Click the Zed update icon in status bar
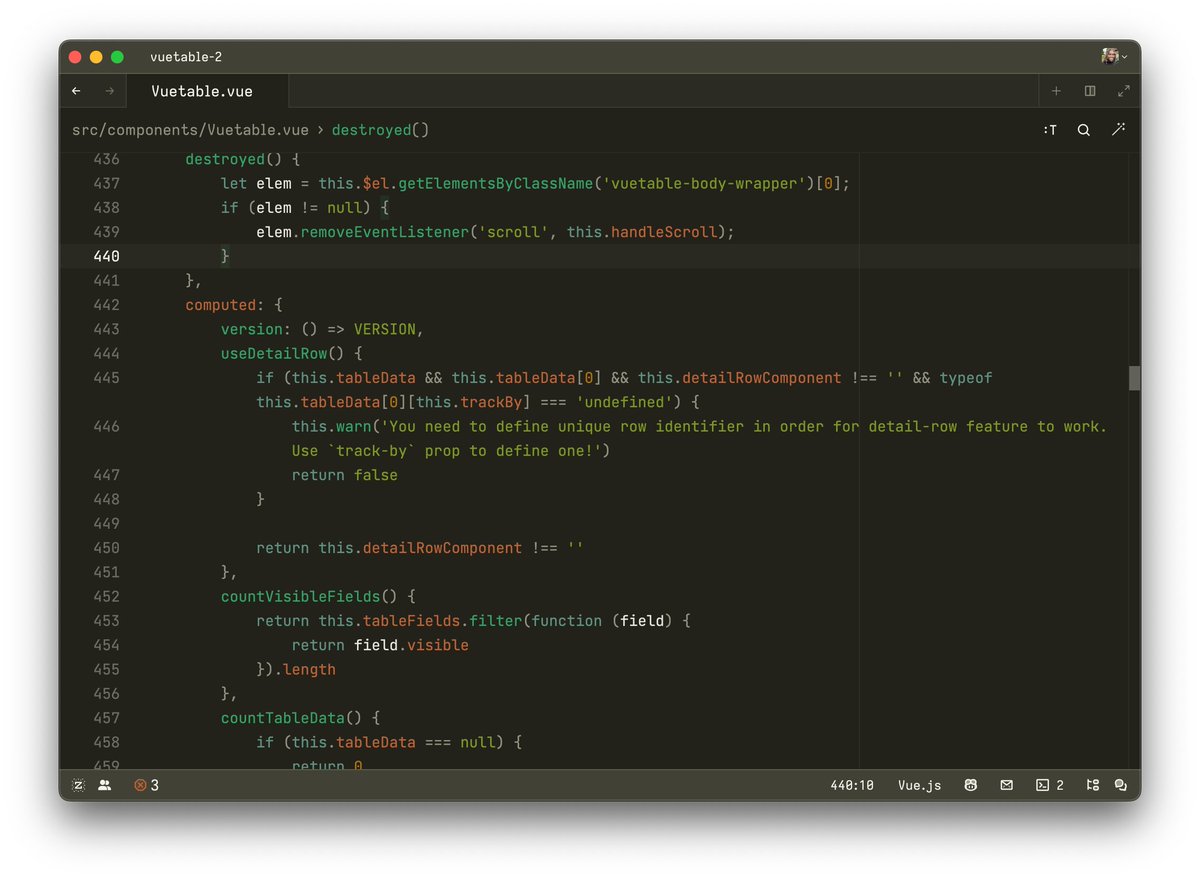 [x=78, y=785]
